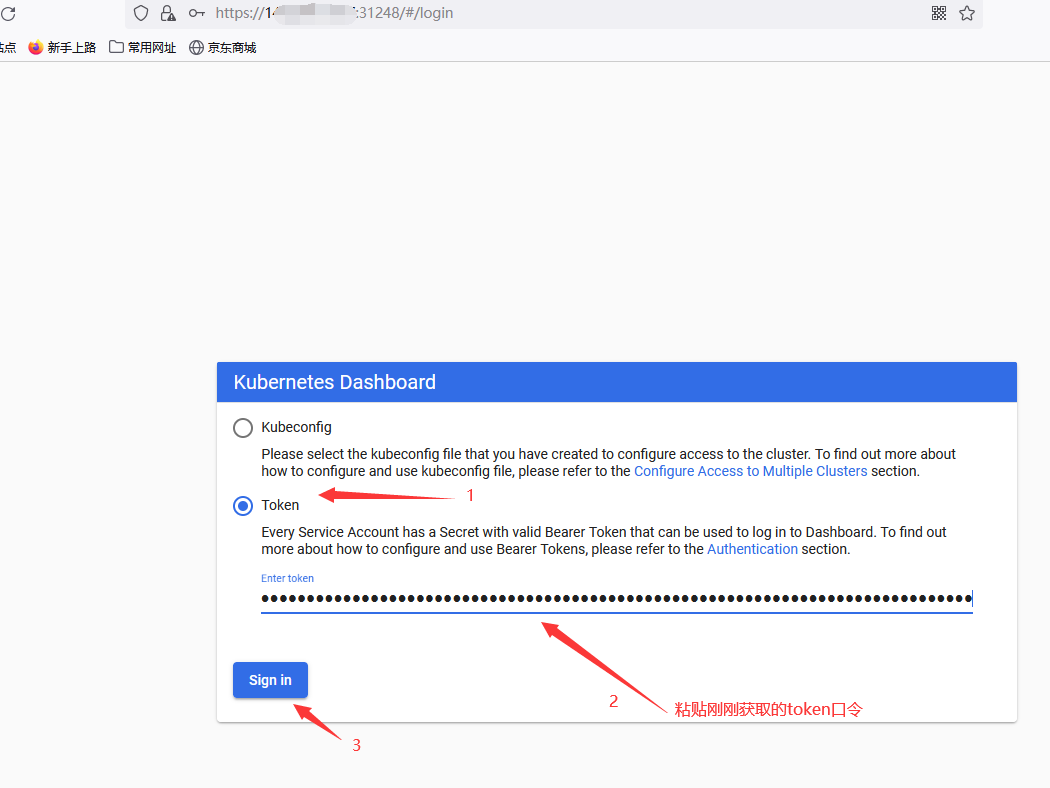The height and width of the screenshot is (788, 1050).
Task: Click the Sign in button
Action: [x=271, y=680]
